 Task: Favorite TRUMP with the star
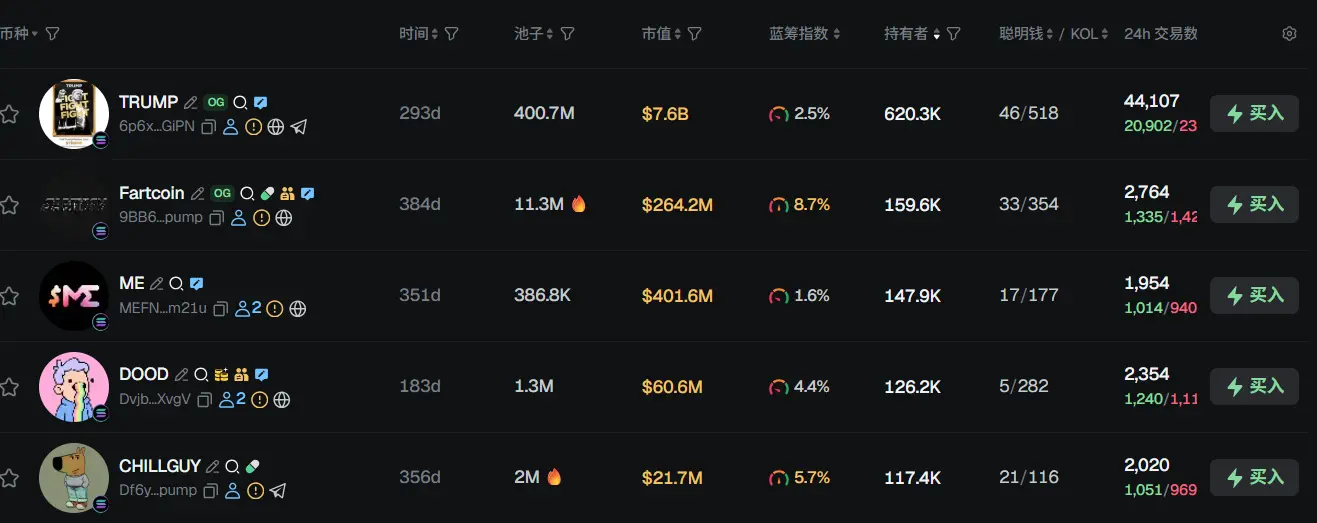[x=10, y=114]
